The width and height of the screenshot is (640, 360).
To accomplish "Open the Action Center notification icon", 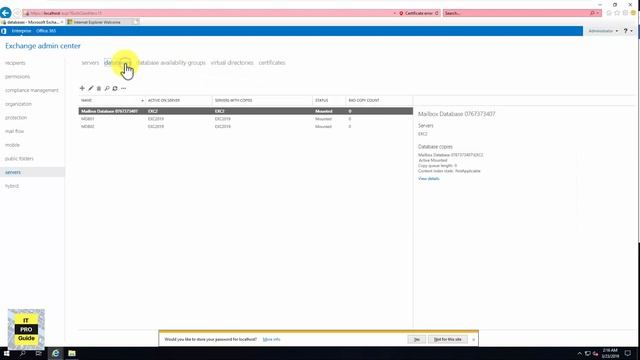I will point(628,353).
